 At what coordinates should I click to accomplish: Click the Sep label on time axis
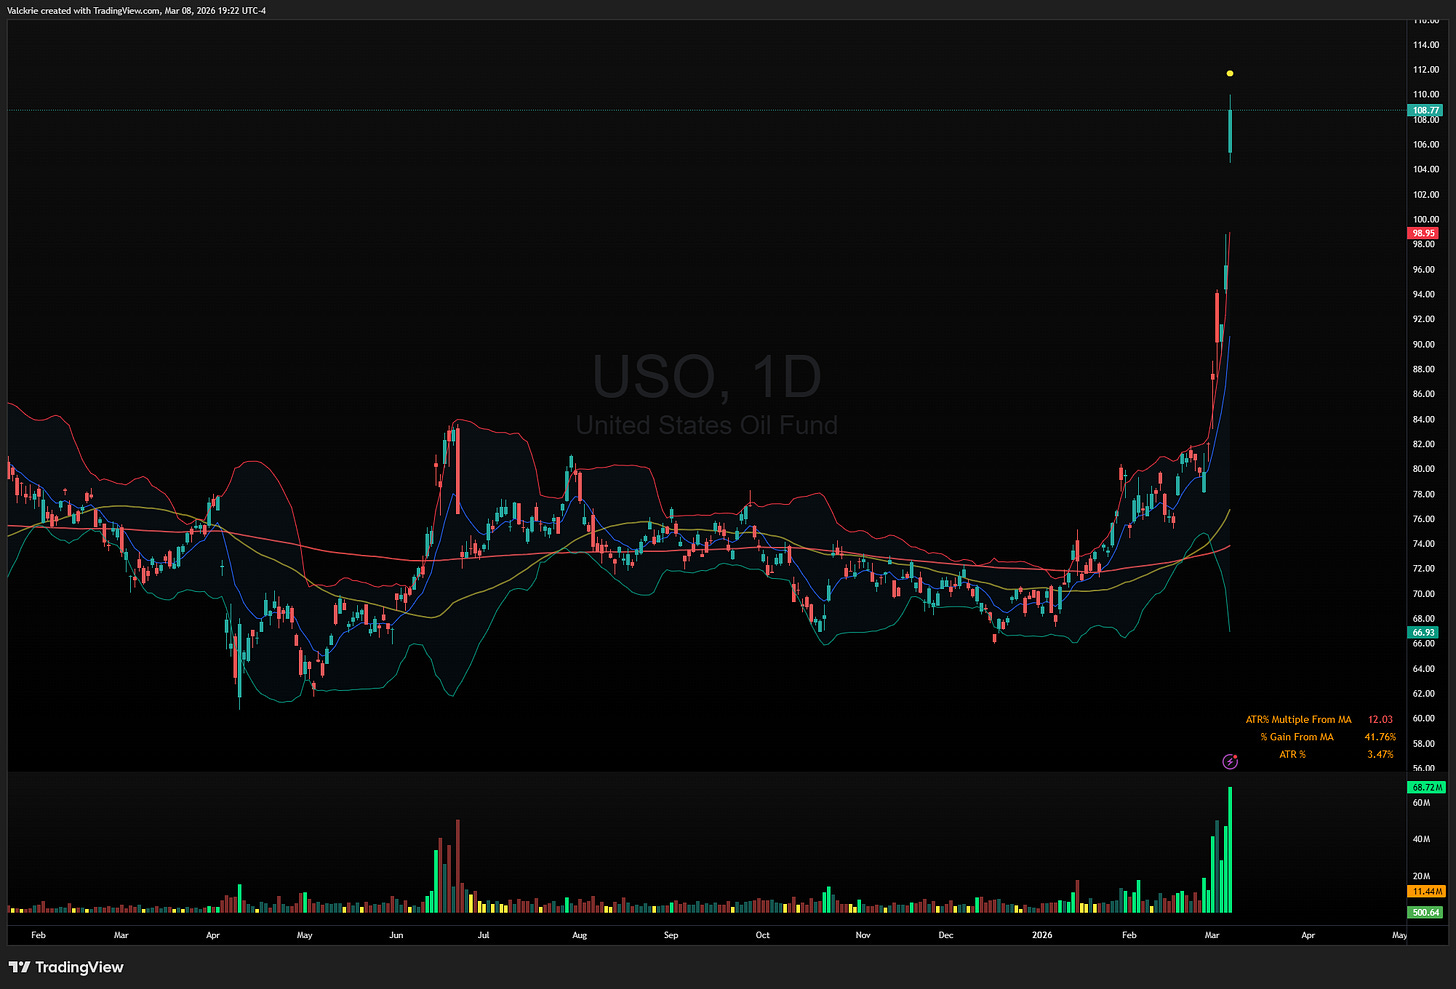tap(671, 935)
